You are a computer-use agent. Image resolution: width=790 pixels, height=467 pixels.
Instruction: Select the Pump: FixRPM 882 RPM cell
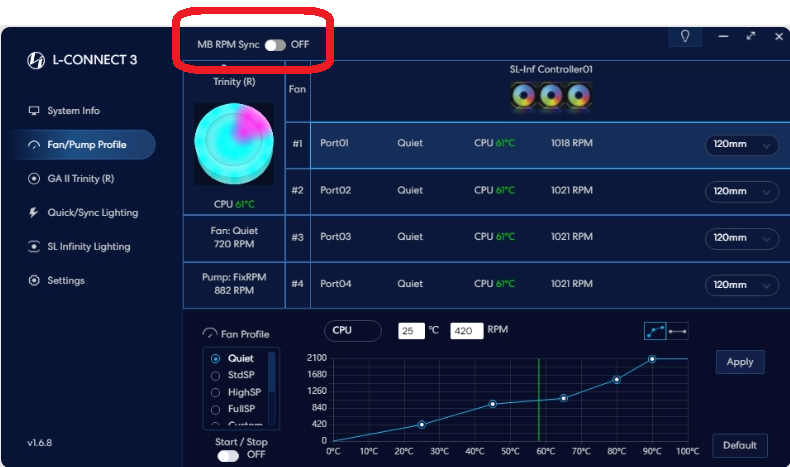tap(234, 285)
